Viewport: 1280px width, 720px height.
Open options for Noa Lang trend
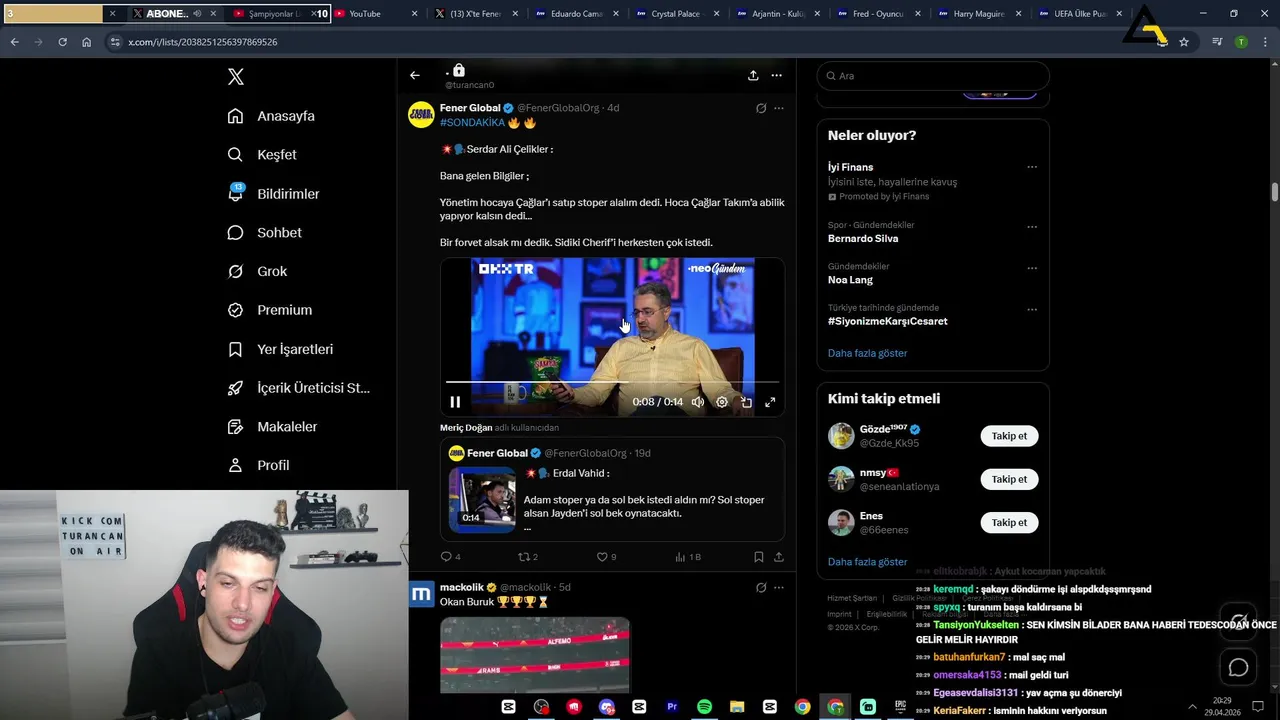[x=1032, y=268]
